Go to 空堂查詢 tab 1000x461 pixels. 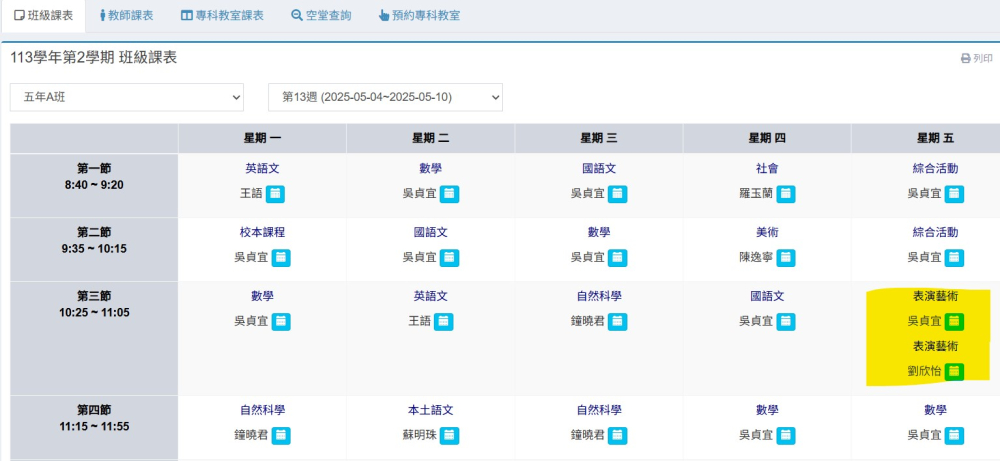pos(321,16)
